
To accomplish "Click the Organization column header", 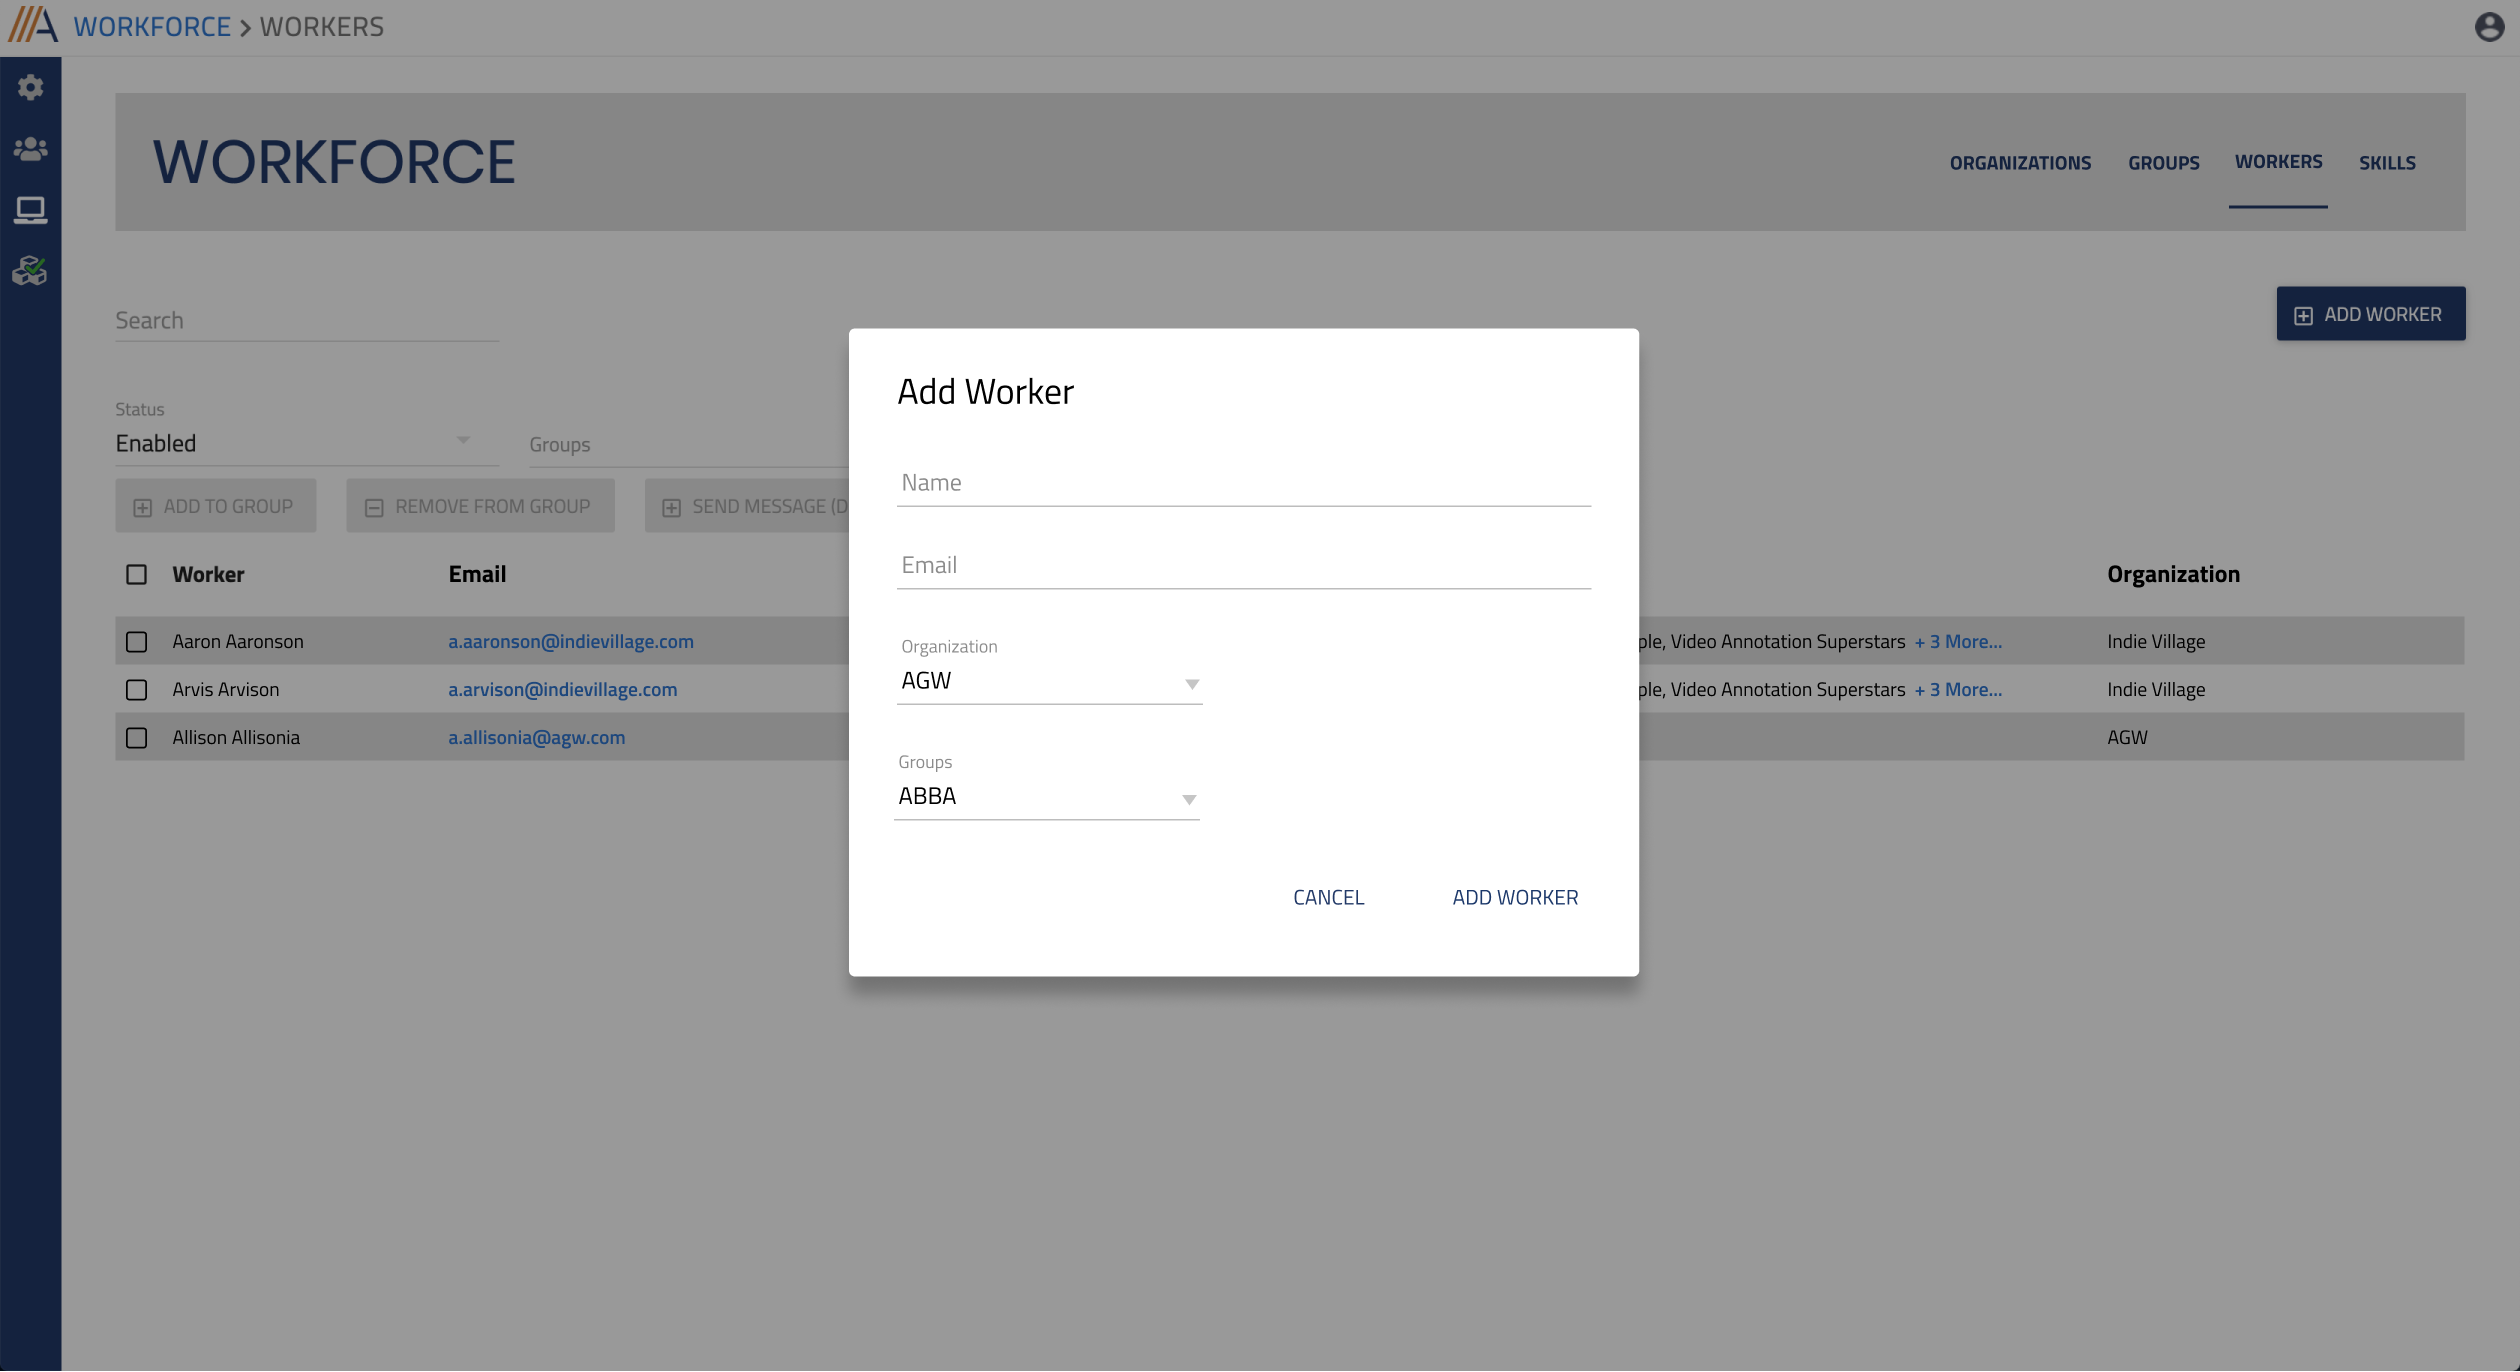I will tap(2173, 574).
